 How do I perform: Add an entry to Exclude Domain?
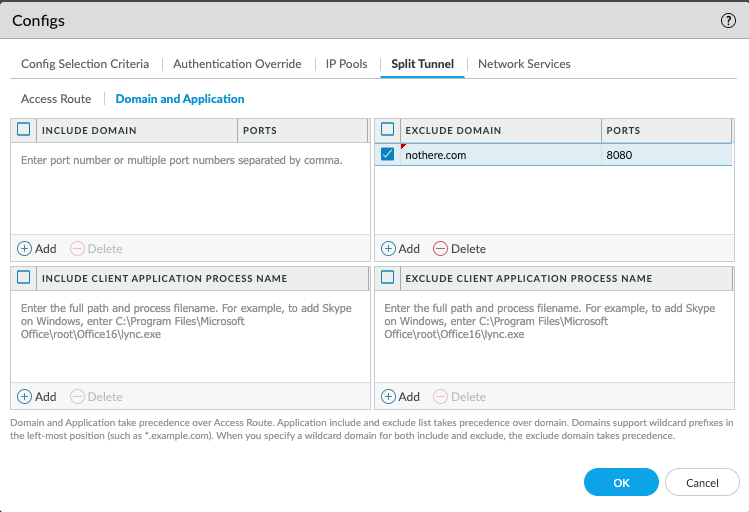(x=400, y=249)
